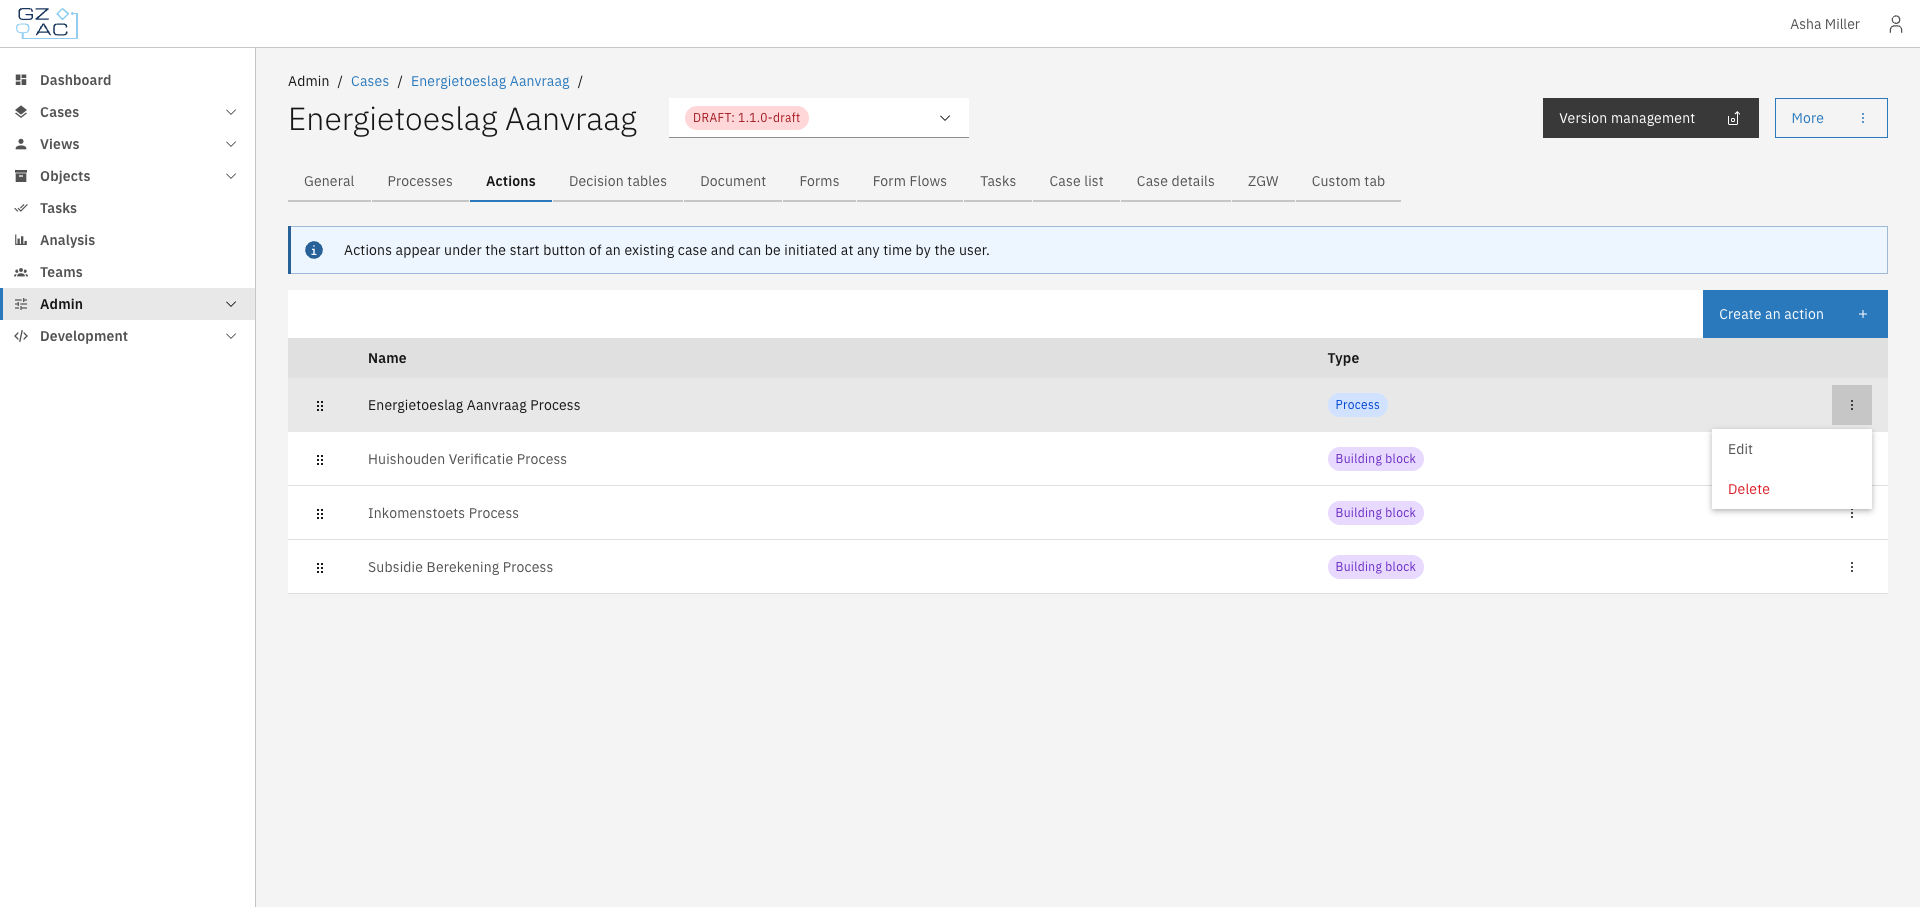Open the DRAFT 1.1.0-draft version dropdown

click(x=819, y=118)
